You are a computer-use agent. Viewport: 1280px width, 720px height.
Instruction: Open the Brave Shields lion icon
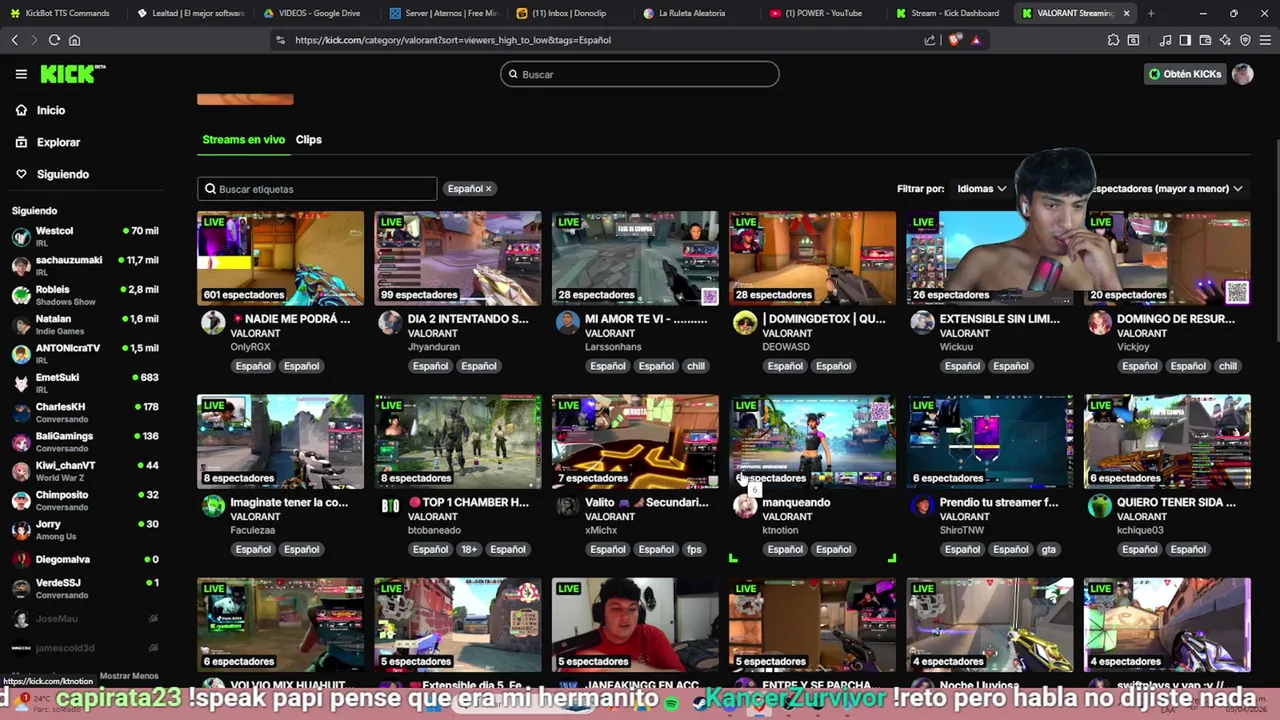click(955, 40)
